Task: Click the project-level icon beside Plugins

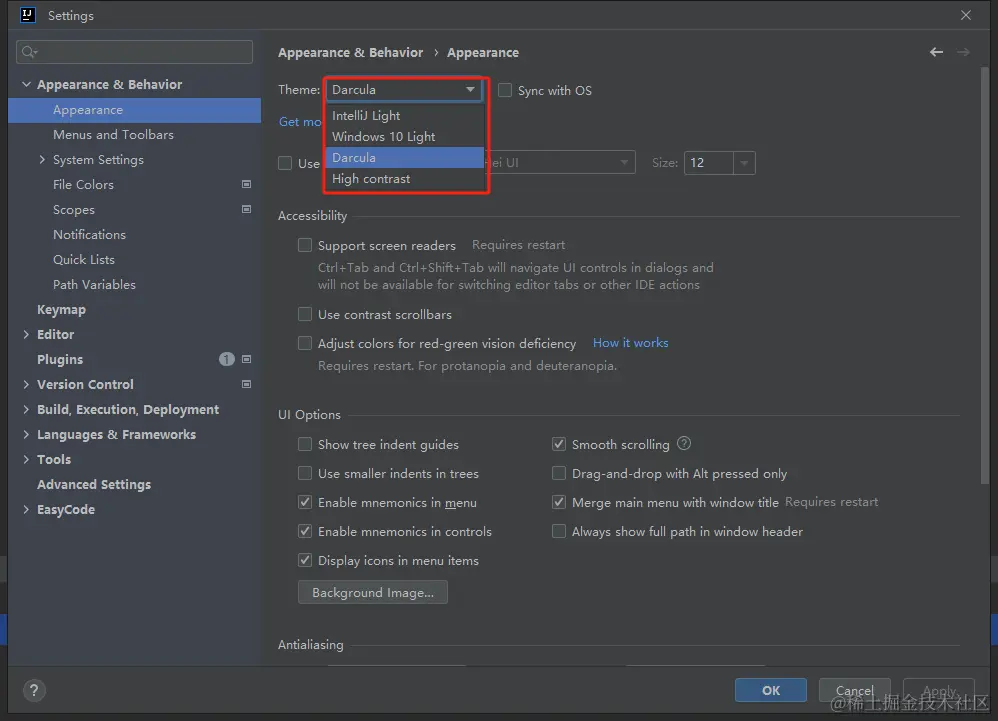Action: [x=246, y=360]
